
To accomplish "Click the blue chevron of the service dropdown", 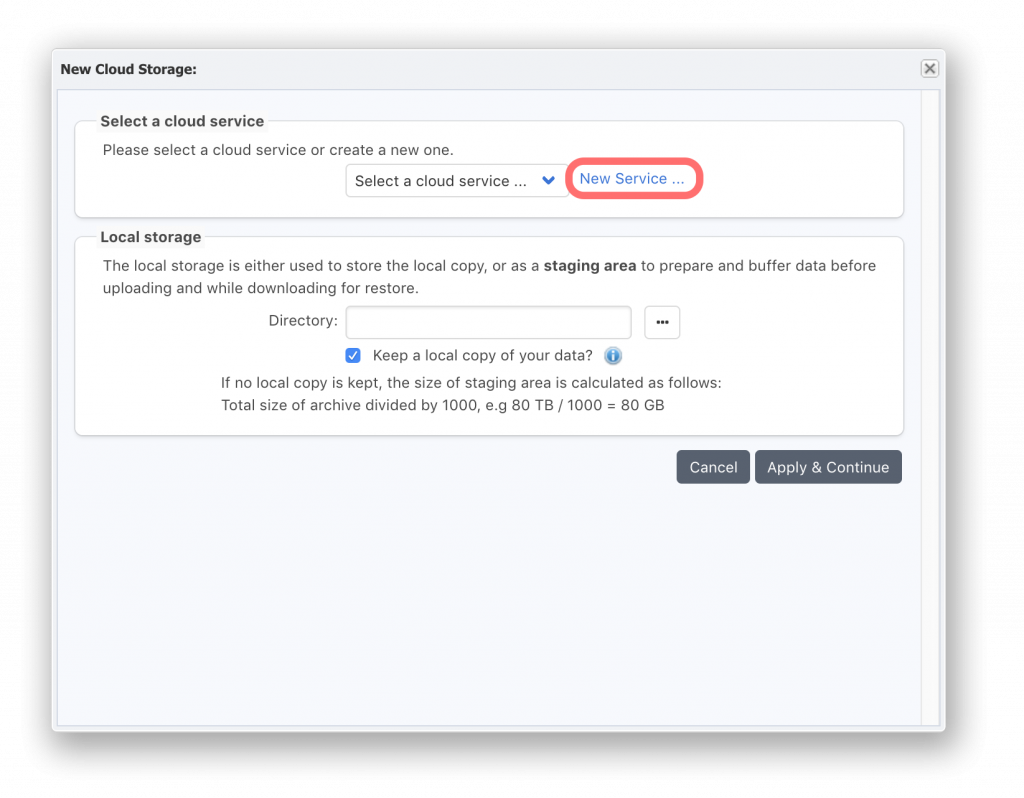I will [549, 180].
